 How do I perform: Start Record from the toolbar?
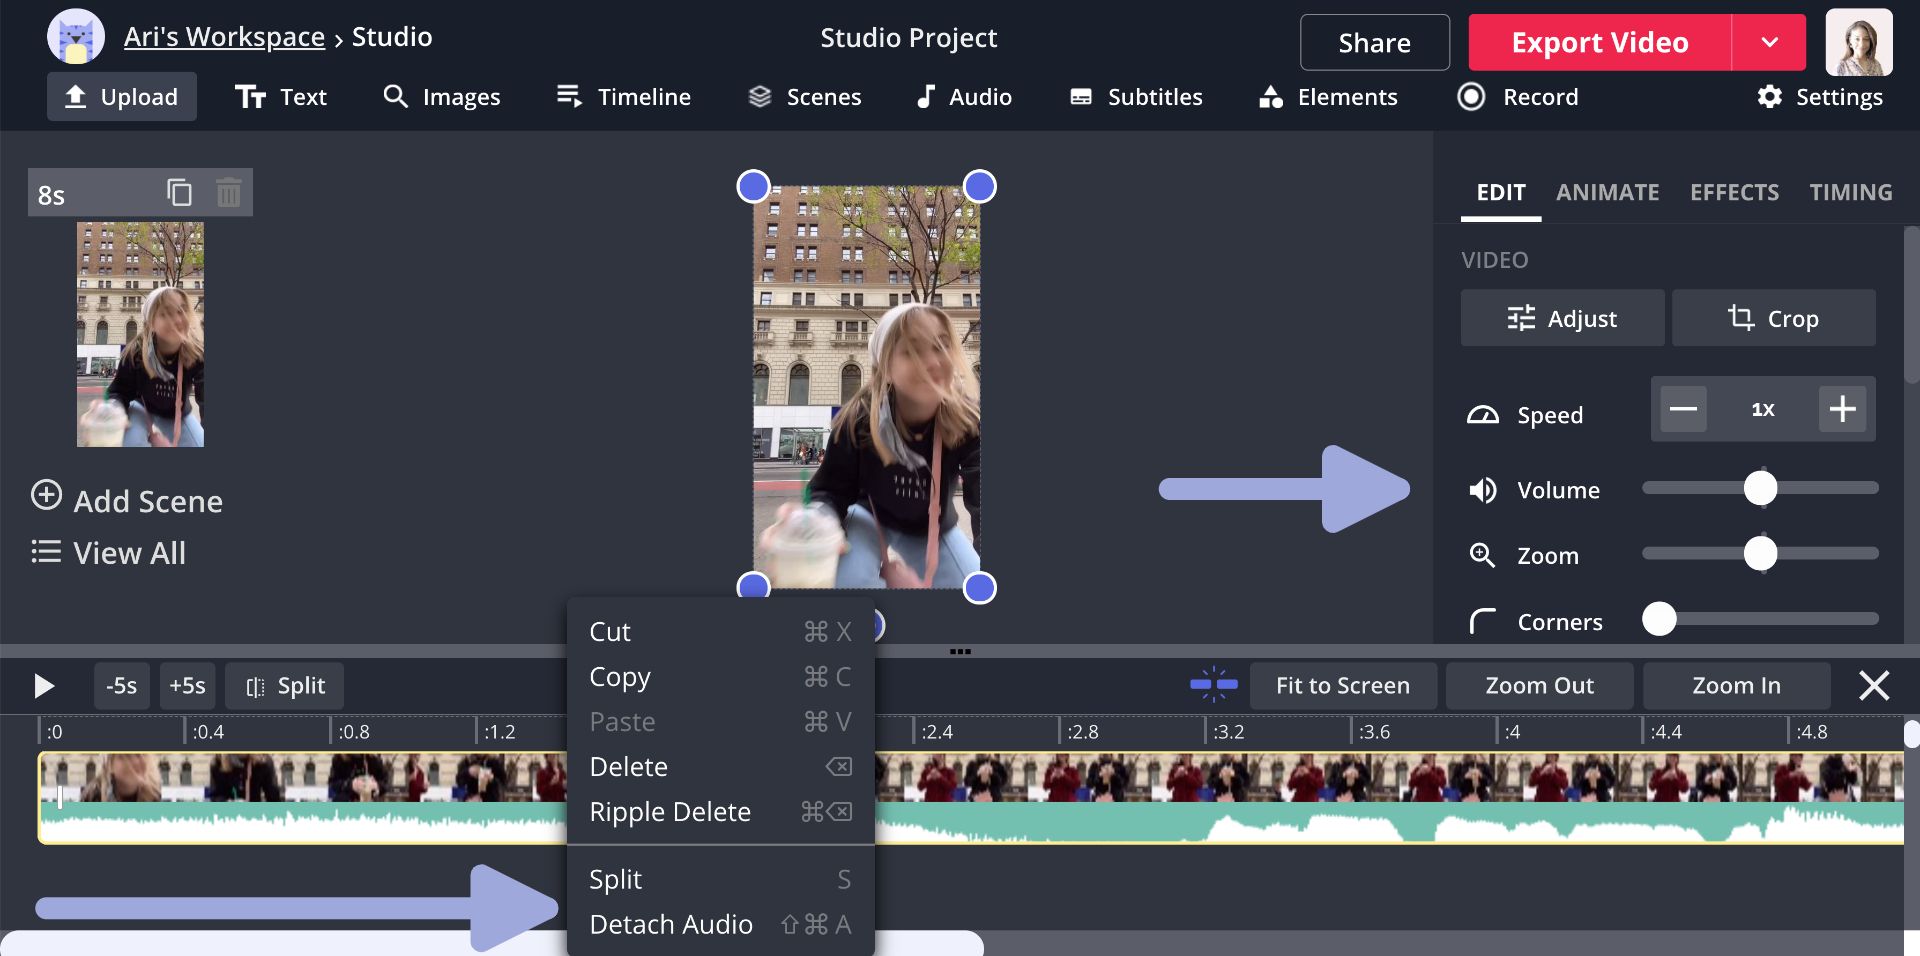pos(1518,97)
